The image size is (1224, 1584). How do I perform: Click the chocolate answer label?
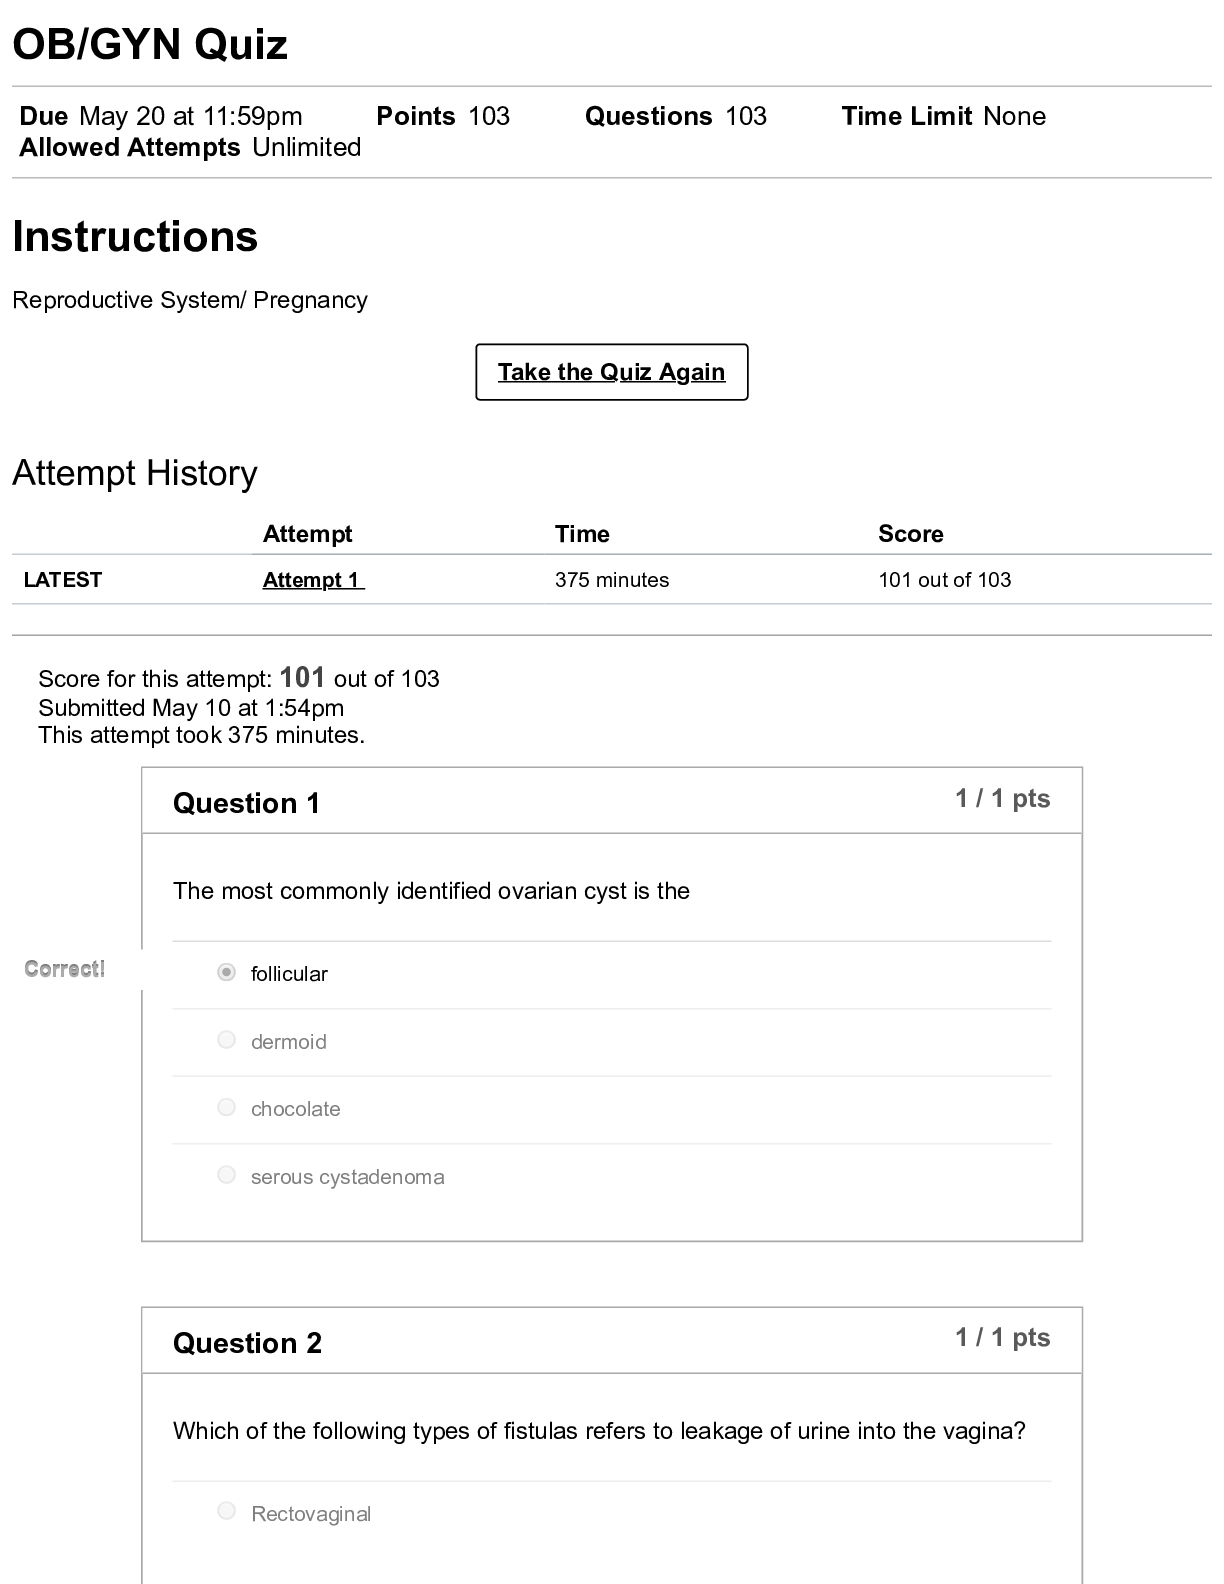(x=295, y=1109)
